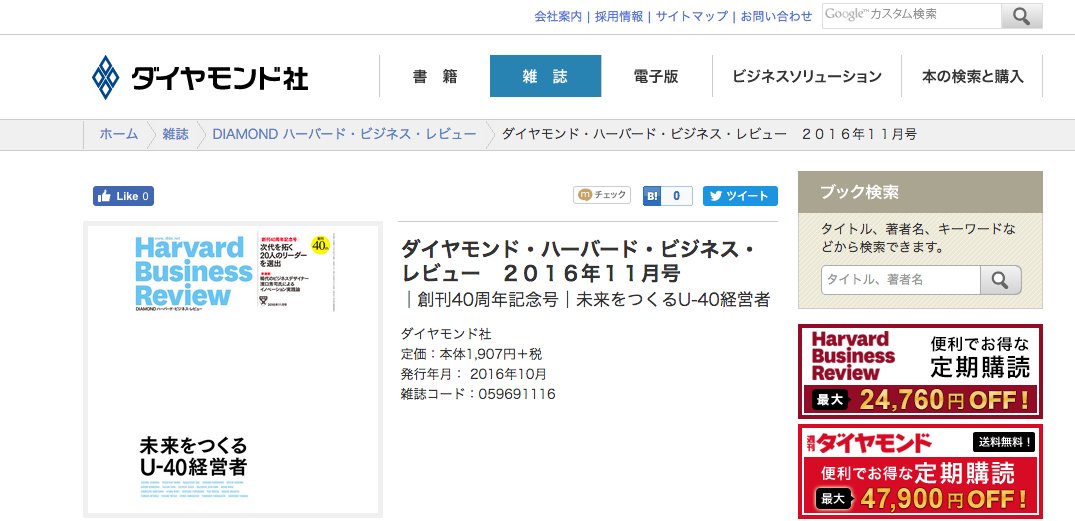1075x521 pixels.
Task: Open the ビジネスソリューション menu tab
Action: tap(806, 76)
